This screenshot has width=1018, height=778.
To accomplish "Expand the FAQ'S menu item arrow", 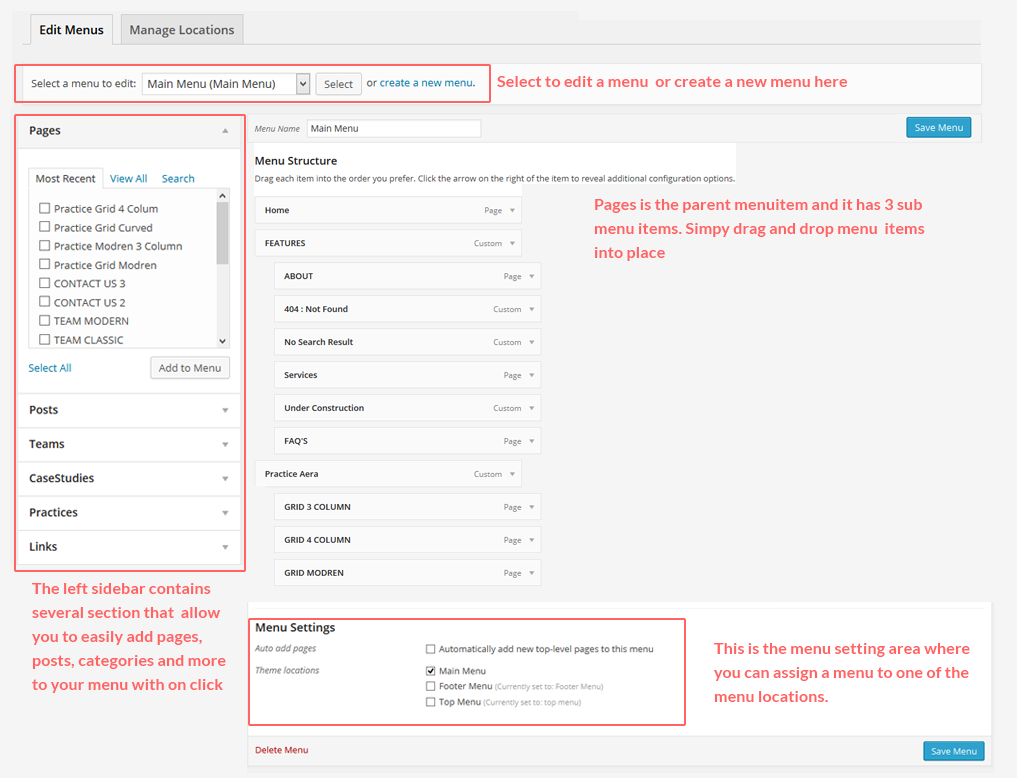I will coord(531,442).
